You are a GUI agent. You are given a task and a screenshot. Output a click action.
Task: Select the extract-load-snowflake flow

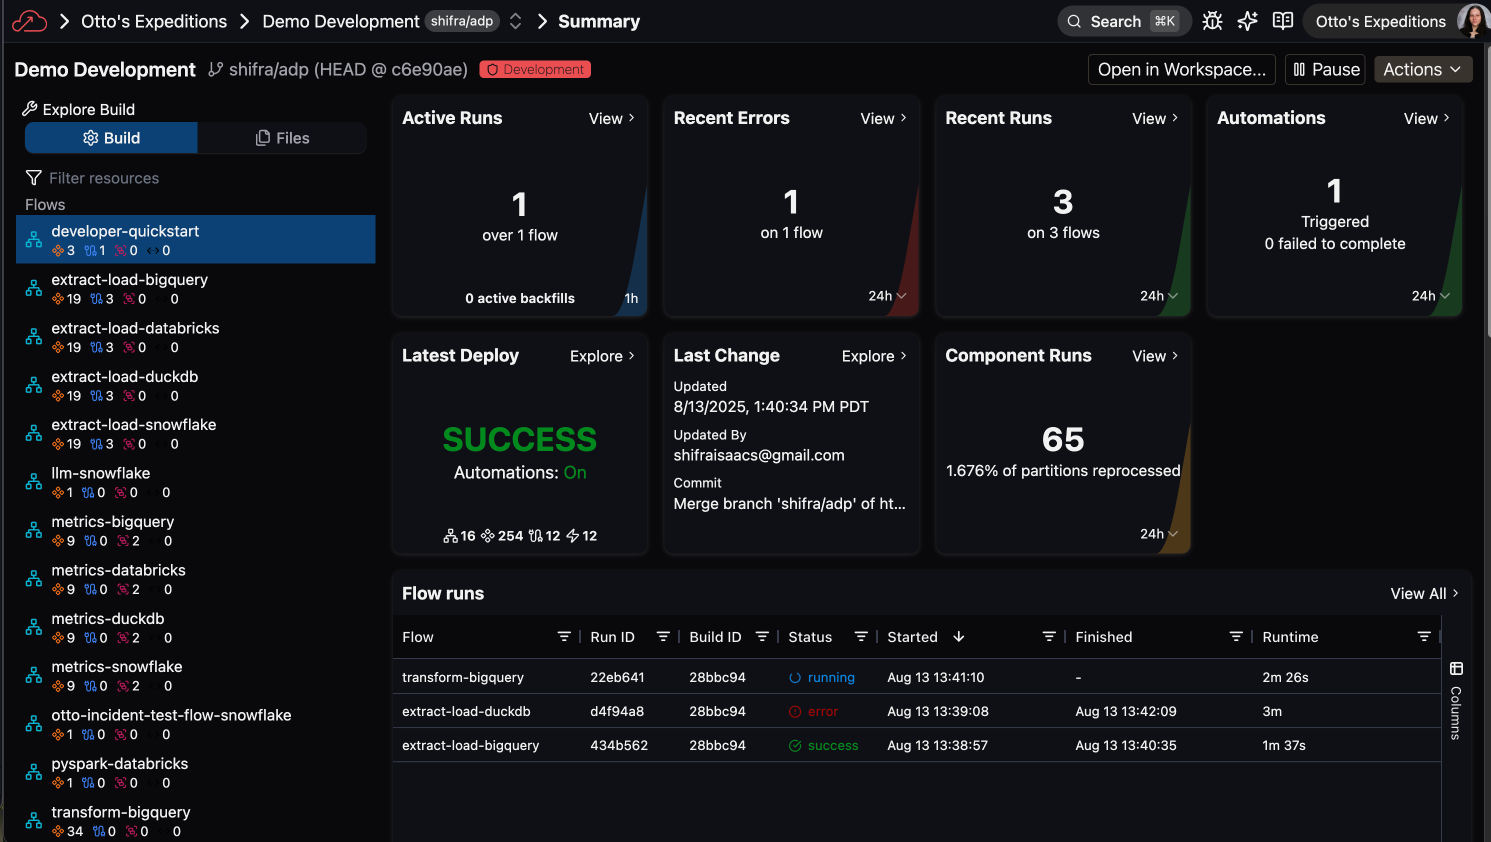pos(196,434)
